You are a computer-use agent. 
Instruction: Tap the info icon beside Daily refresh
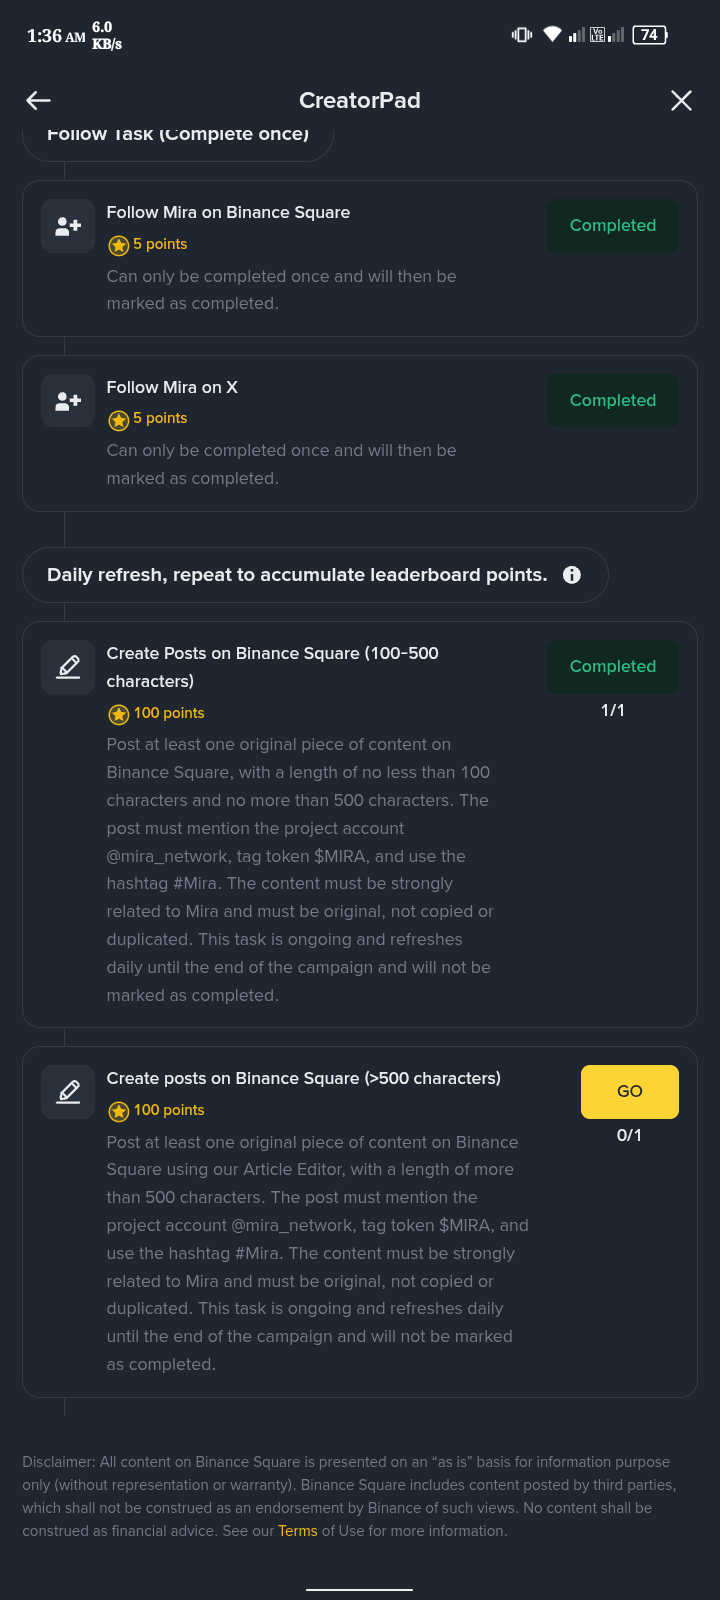572,575
